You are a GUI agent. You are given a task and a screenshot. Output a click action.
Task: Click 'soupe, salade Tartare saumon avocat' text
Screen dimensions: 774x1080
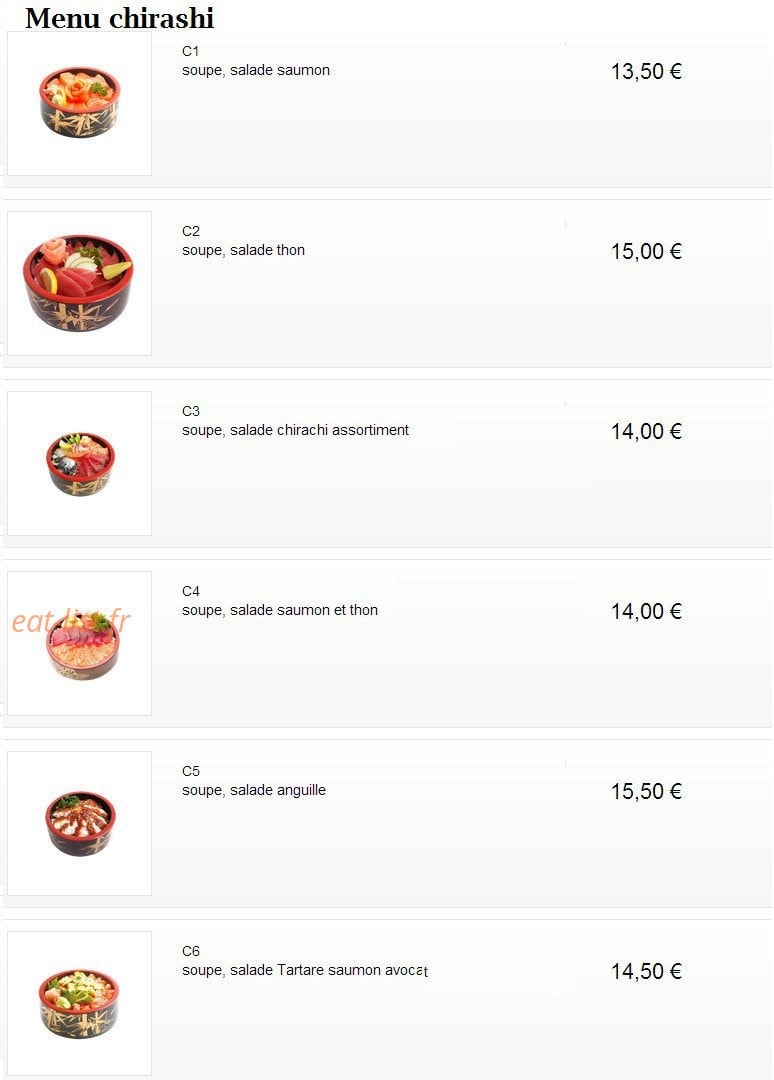[305, 970]
